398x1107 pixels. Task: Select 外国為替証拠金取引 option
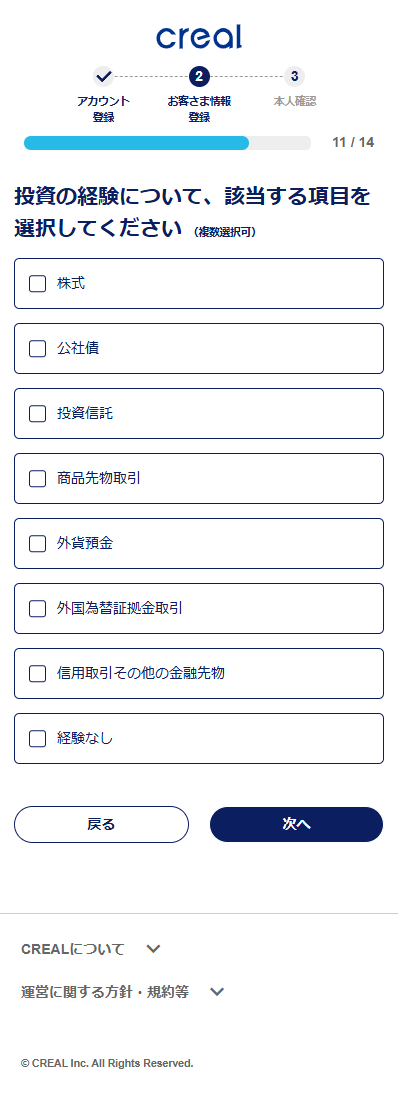coord(199,609)
